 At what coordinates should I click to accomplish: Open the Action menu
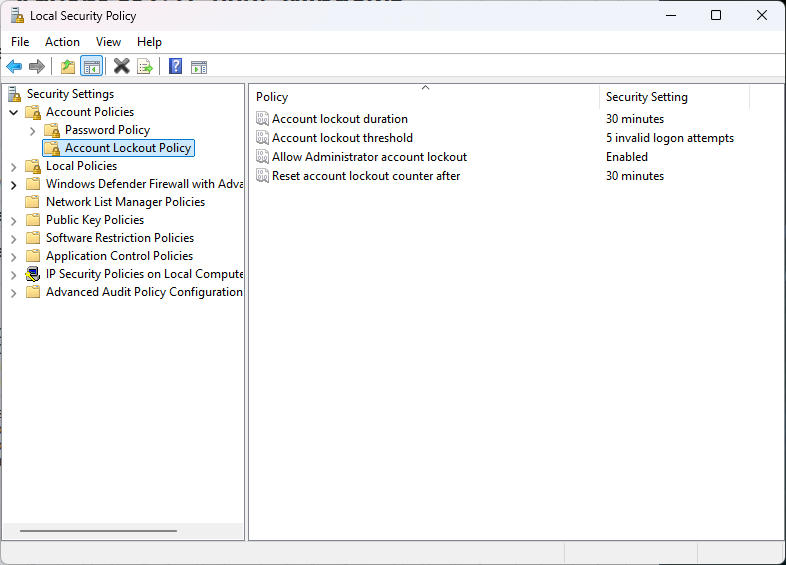pyautogui.click(x=62, y=42)
